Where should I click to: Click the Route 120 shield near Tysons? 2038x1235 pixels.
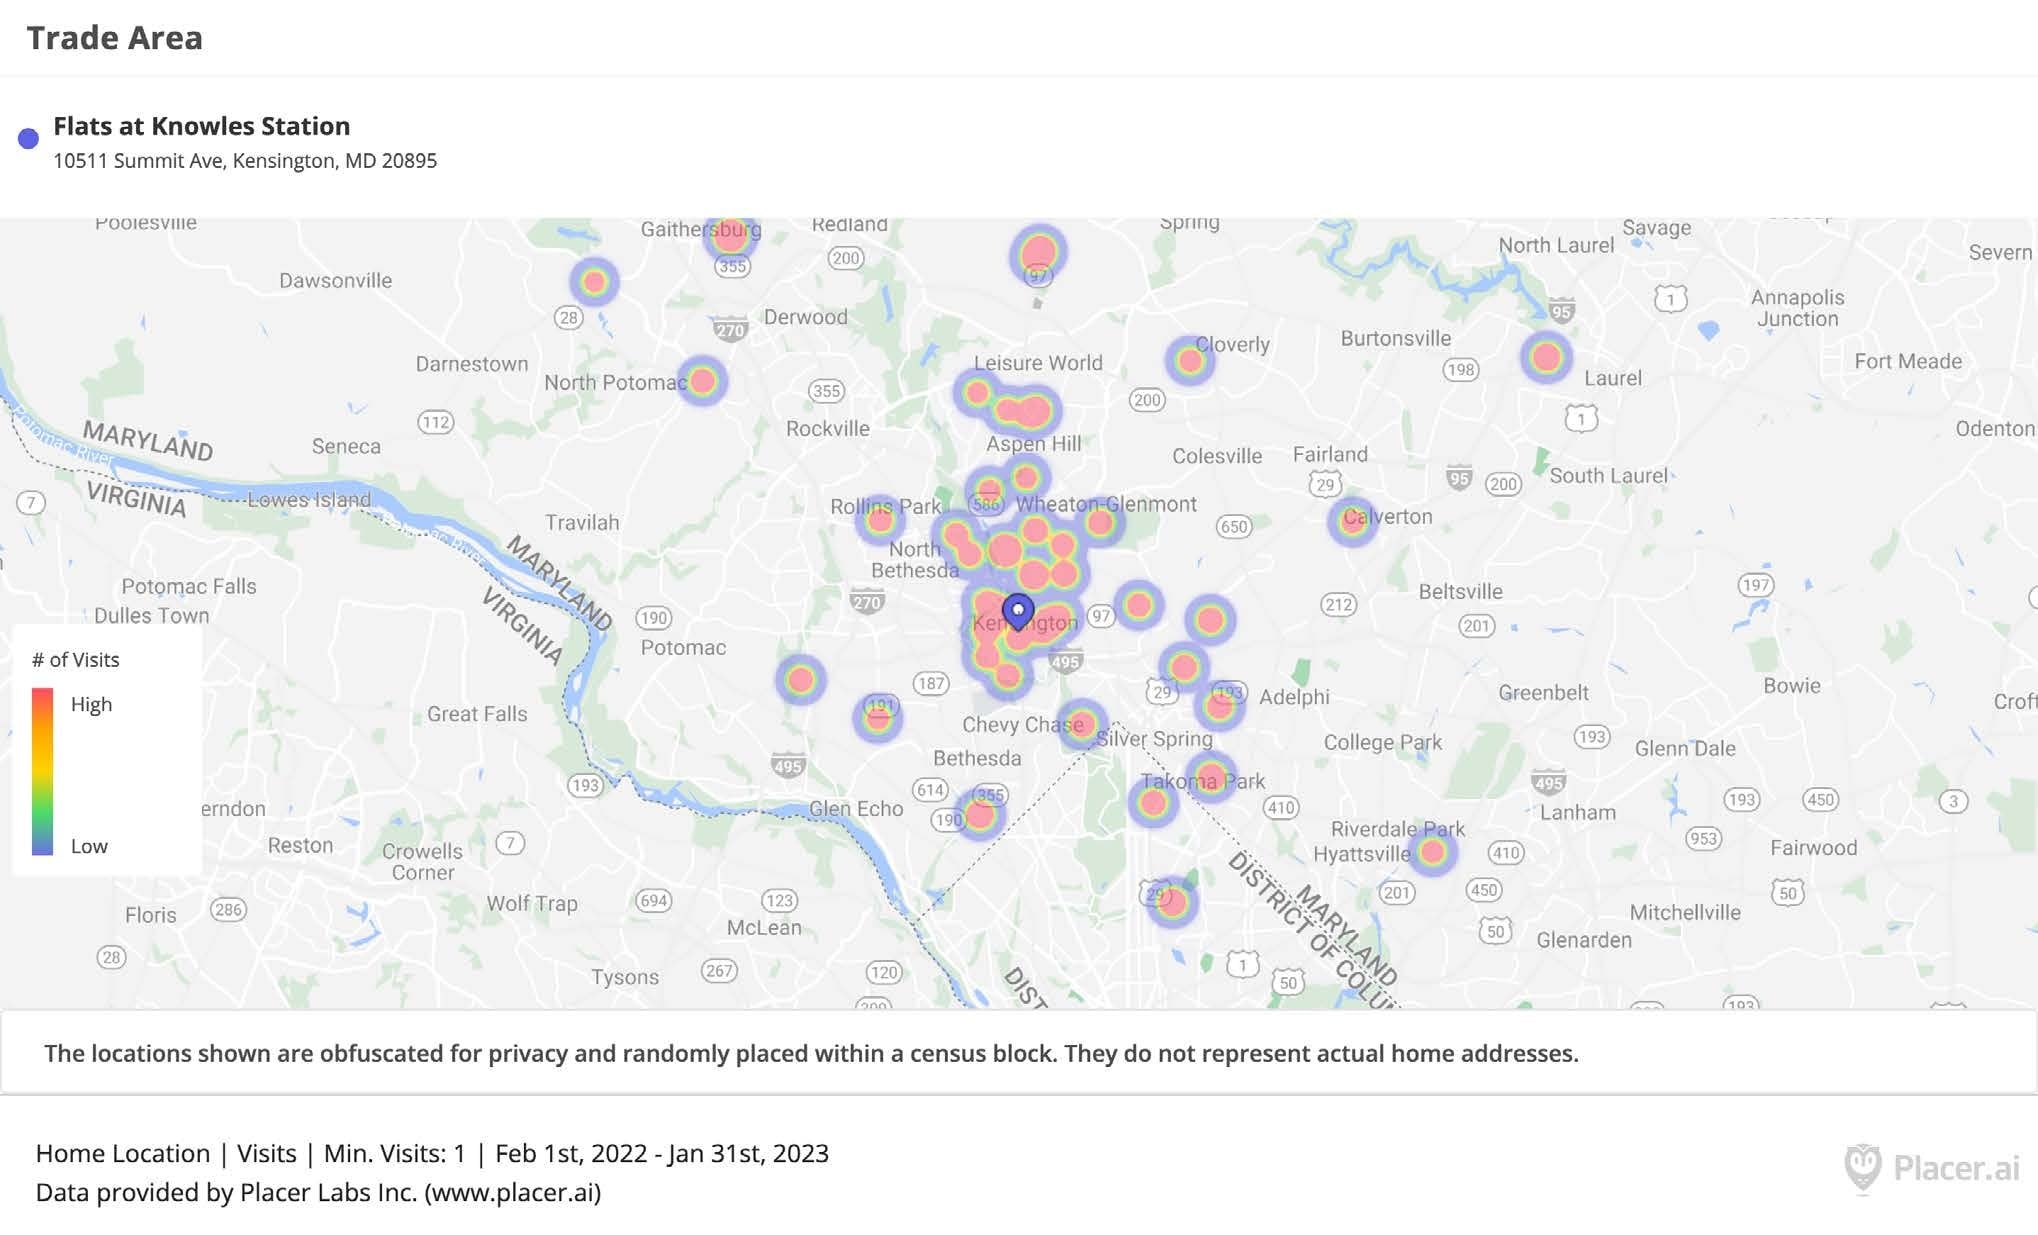tap(884, 971)
